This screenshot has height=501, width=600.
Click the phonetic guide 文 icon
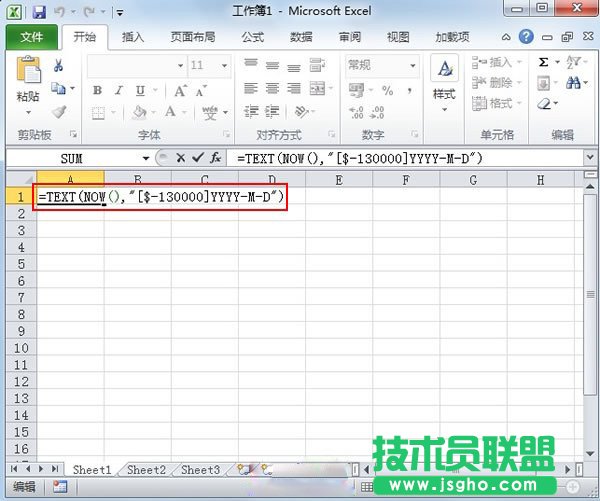coord(210,113)
